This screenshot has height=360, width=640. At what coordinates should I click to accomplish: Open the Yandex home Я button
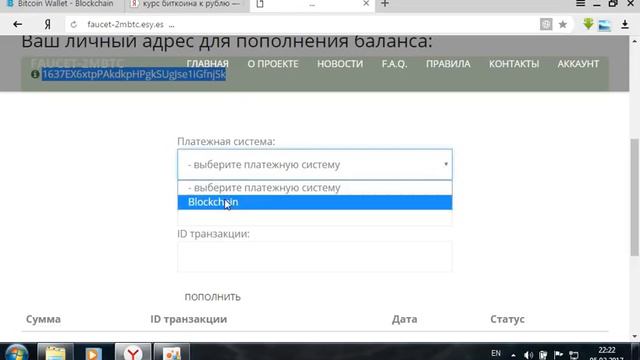47,24
